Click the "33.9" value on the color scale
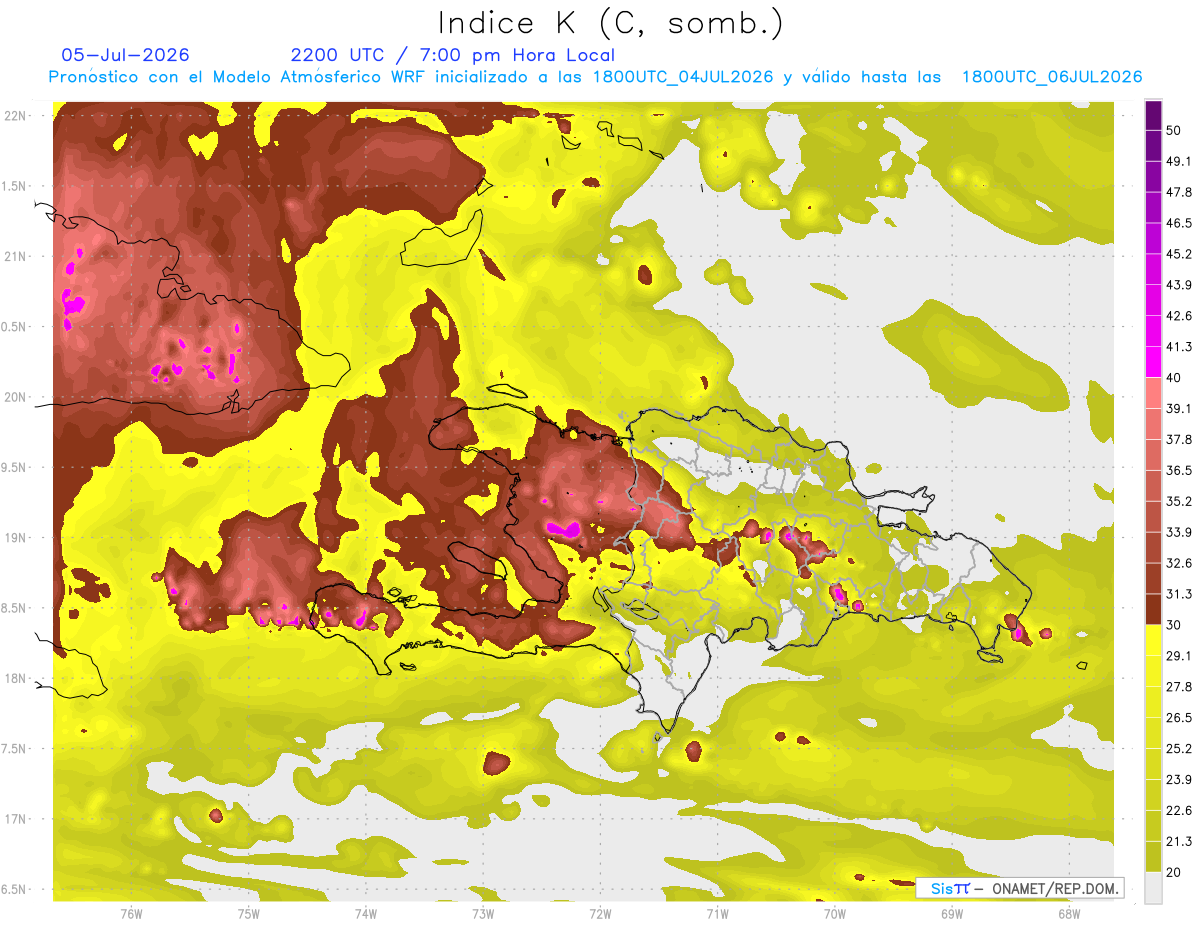This screenshot has height=927, width=1200. point(1179,532)
